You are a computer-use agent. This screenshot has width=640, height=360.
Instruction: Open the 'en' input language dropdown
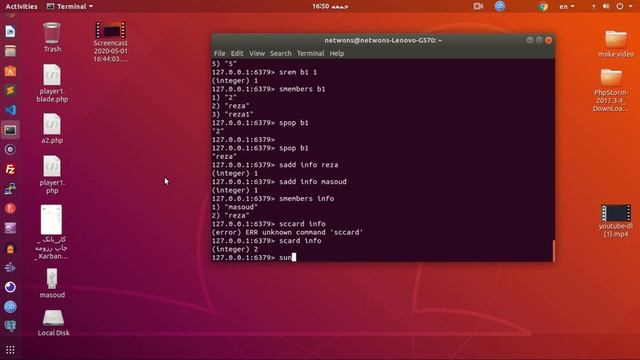click(x=567, y=7)
